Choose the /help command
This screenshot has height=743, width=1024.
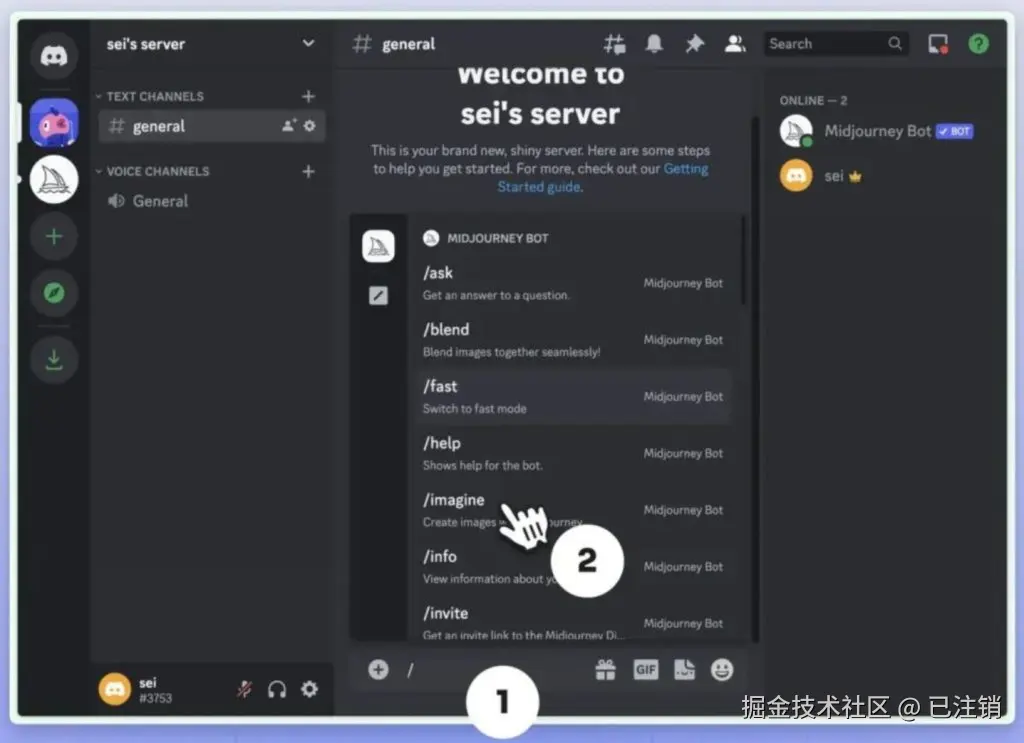click(x=573, y=454)
